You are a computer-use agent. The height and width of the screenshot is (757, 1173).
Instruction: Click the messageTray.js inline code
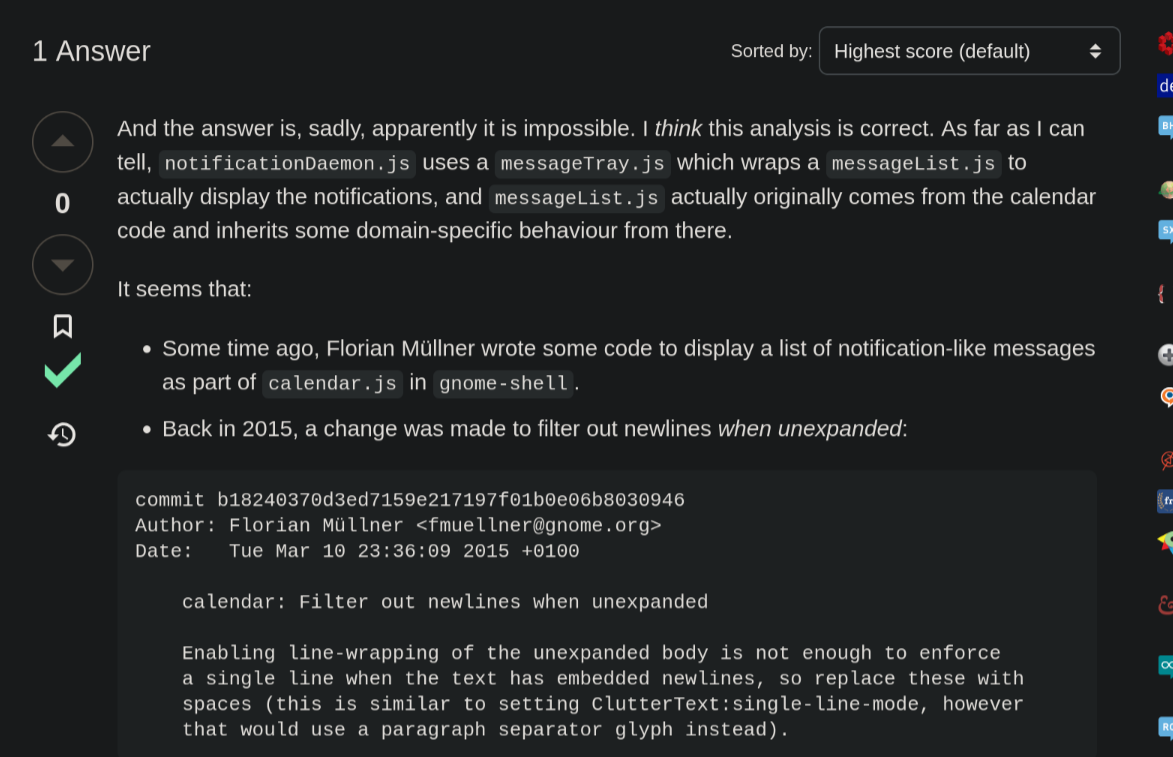click(x=582, y=164)
